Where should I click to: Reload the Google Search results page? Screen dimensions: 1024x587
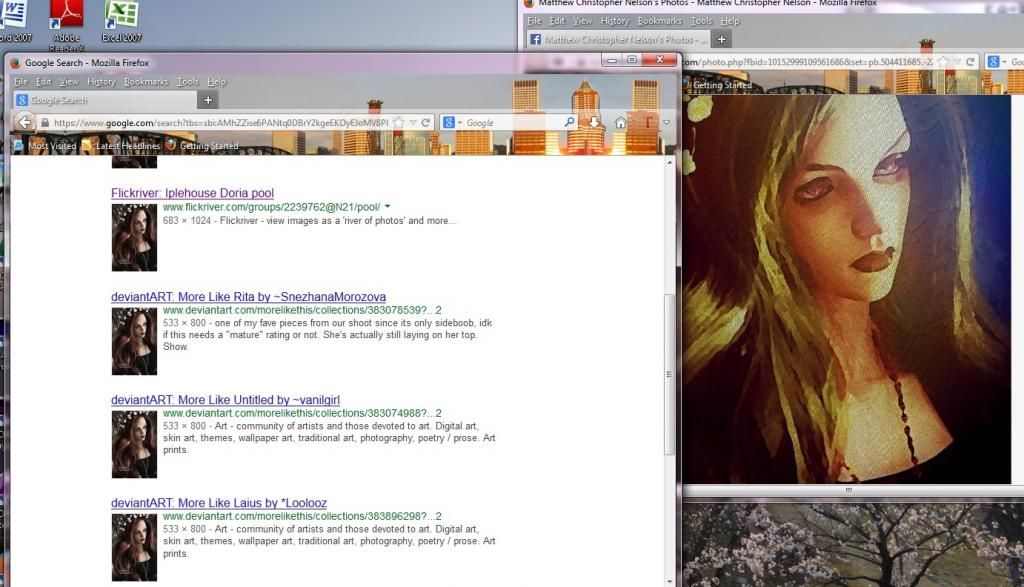426,123
